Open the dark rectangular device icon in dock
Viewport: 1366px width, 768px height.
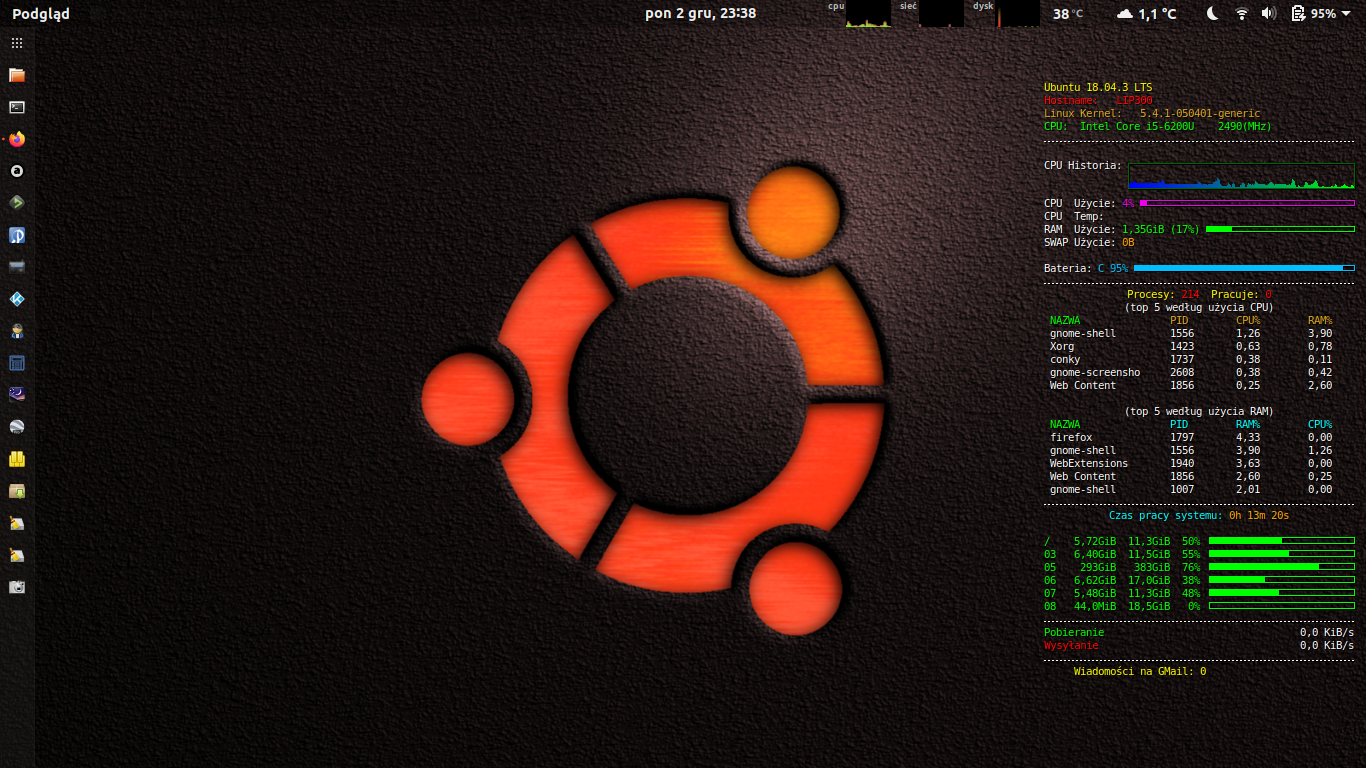pyautogui.click(x=16, y=267)
